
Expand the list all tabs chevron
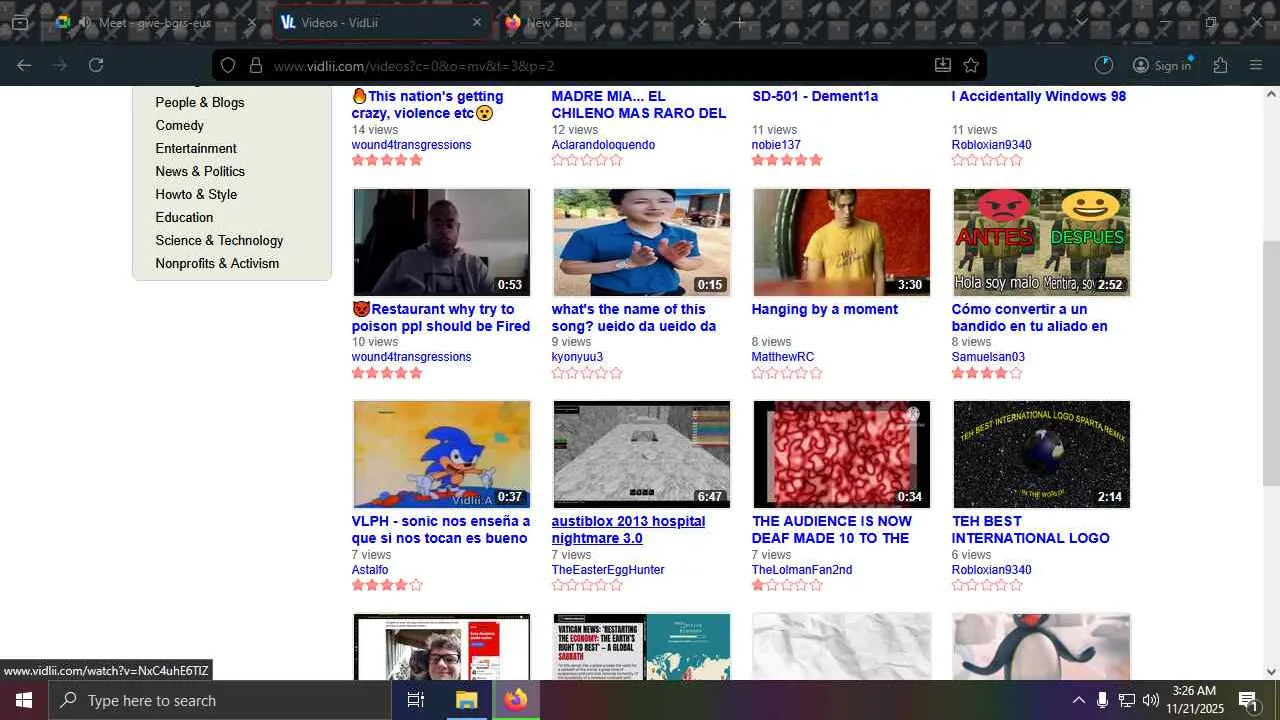click(1081, 22)
